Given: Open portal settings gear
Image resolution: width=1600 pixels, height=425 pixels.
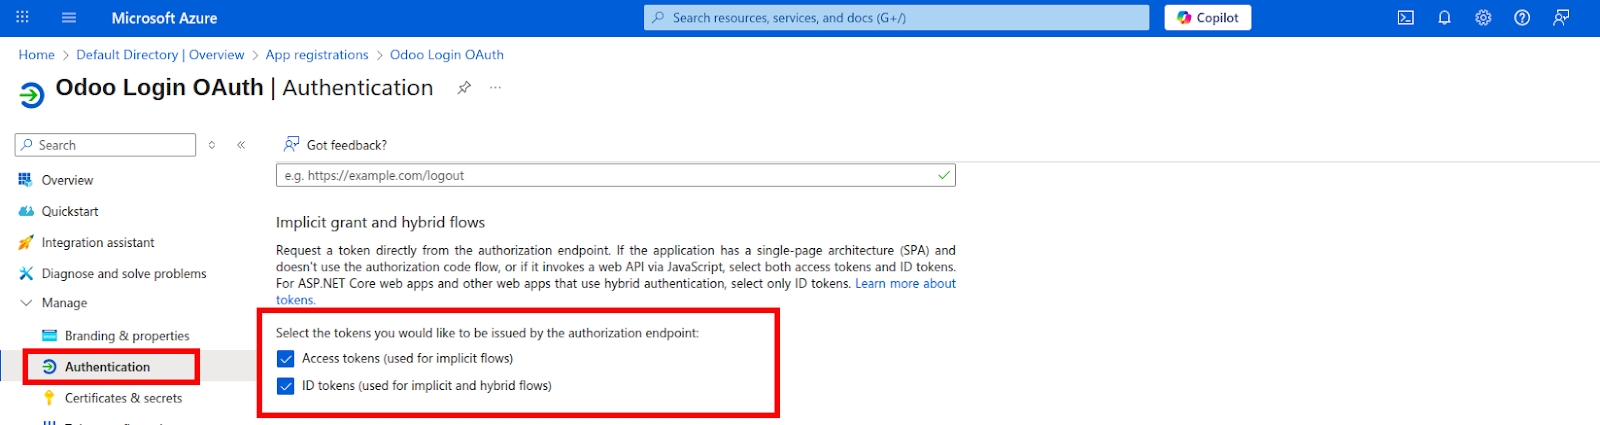Looking at the screenshot, I should 1483,18.
